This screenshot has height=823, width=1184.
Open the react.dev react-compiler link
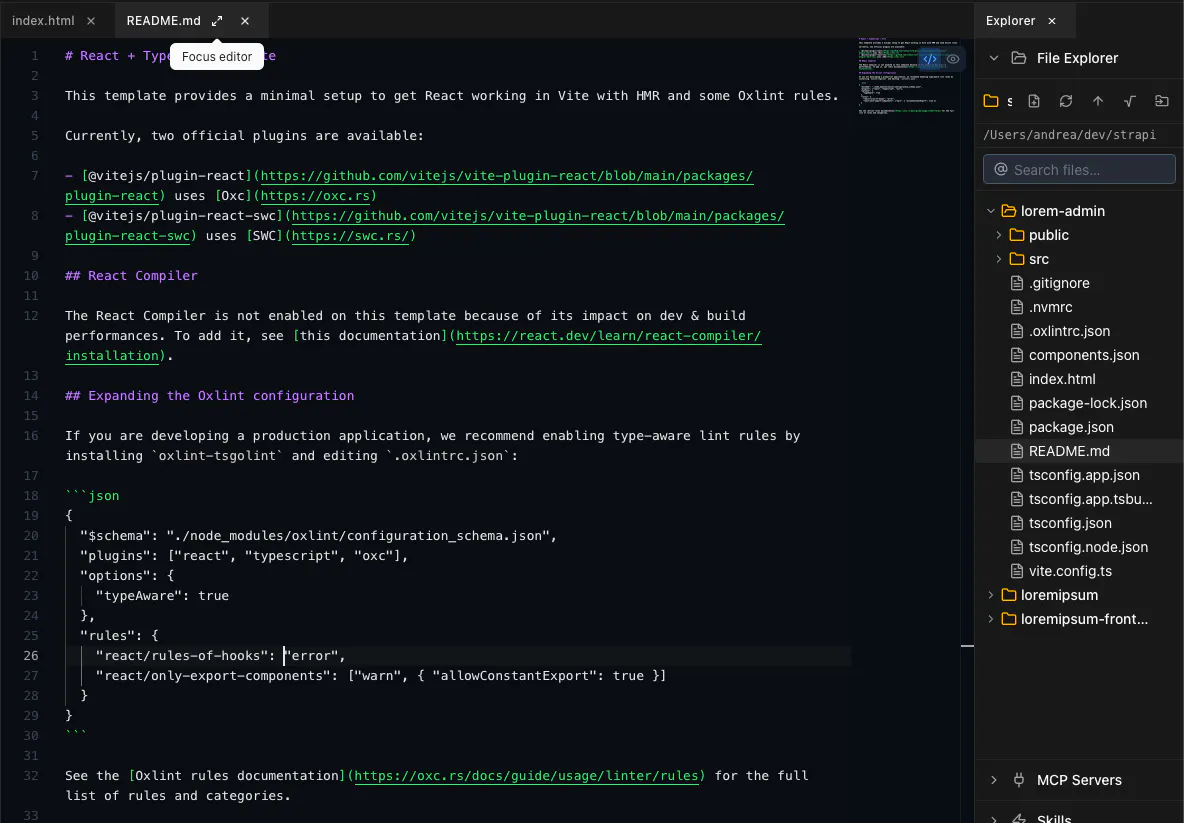point(609,336)
